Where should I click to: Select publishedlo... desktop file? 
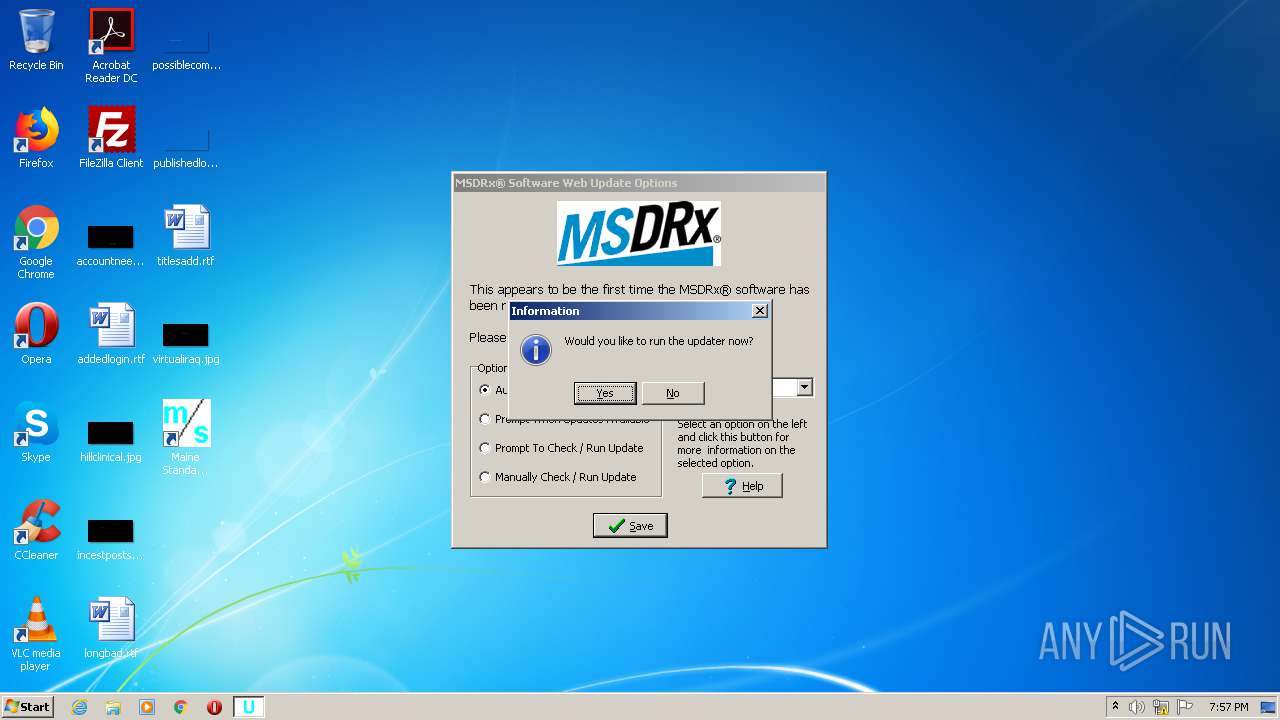186,146
